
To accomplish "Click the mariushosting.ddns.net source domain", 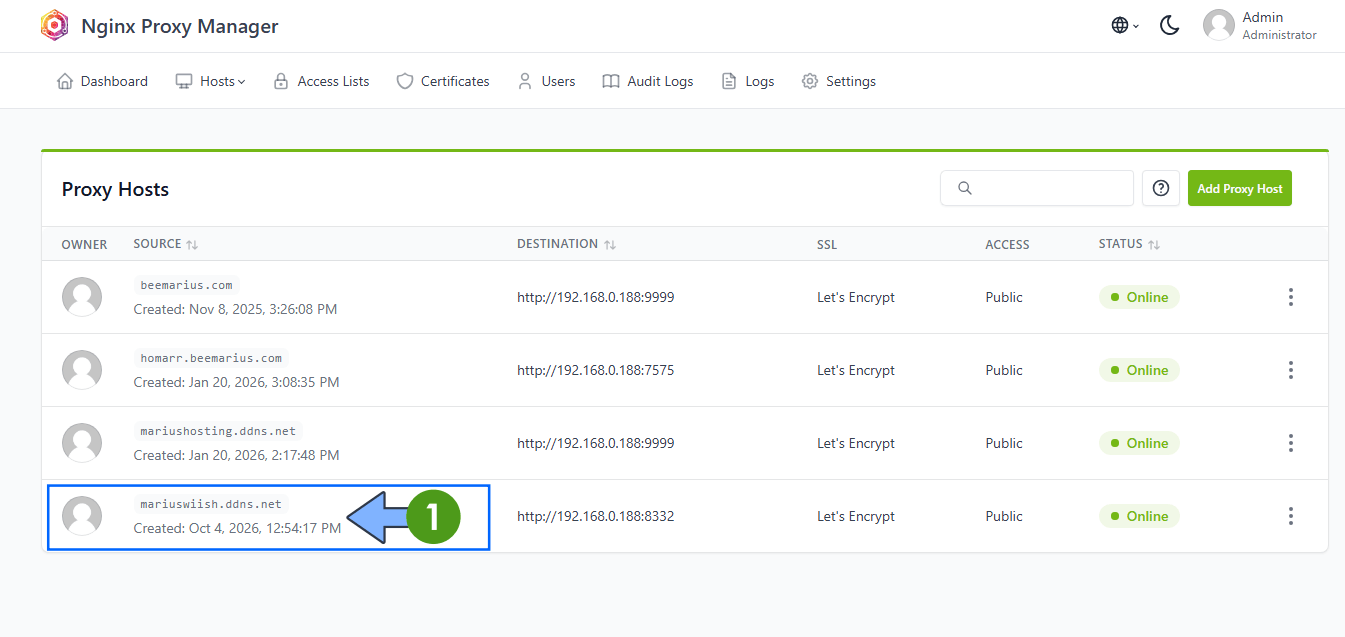I will pyautogui.click(x=218, y=431).
